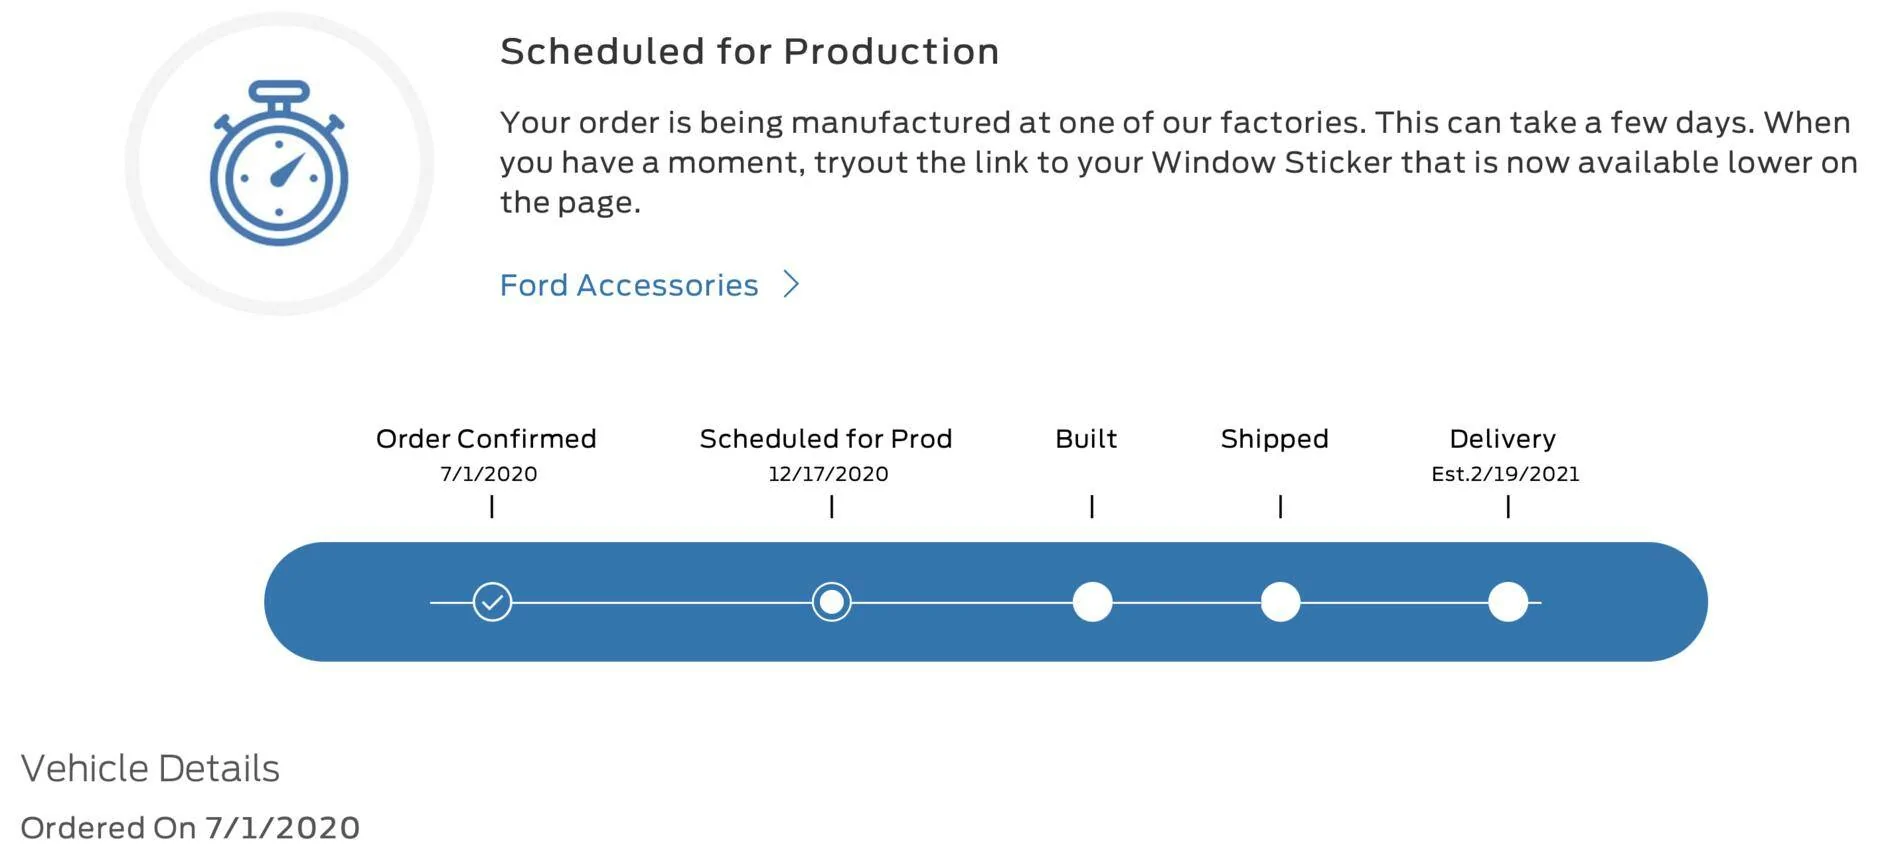The image size is (1900, 845).
Task: Click the blue stopwatch icon
Action: point(279,163)
